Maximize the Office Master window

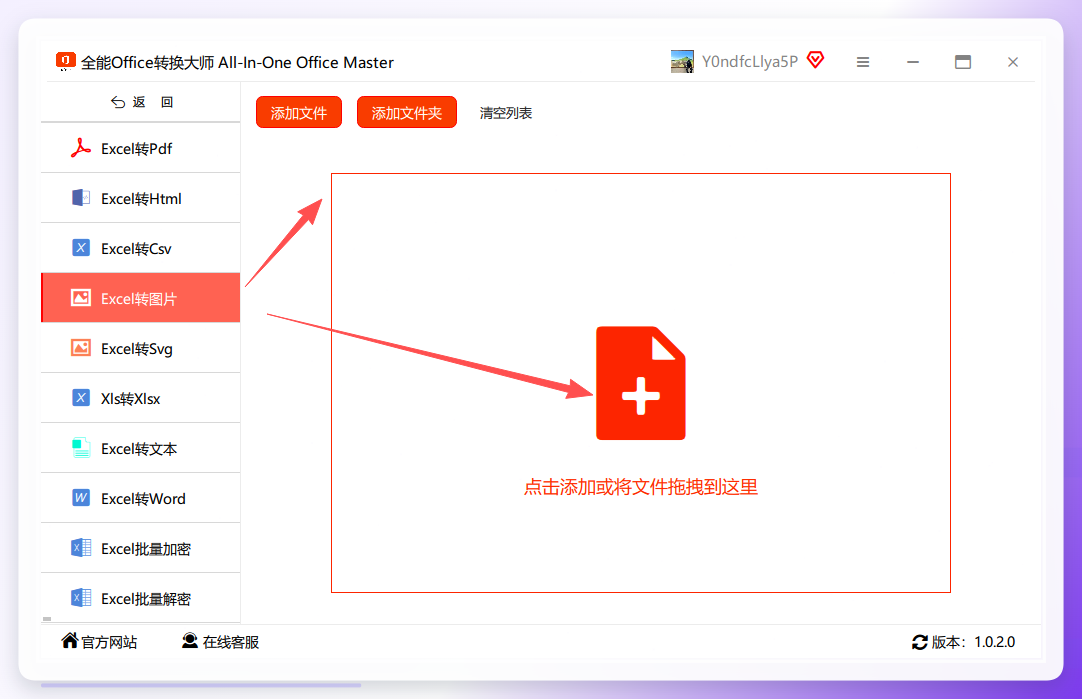click(x=963, y=62)
